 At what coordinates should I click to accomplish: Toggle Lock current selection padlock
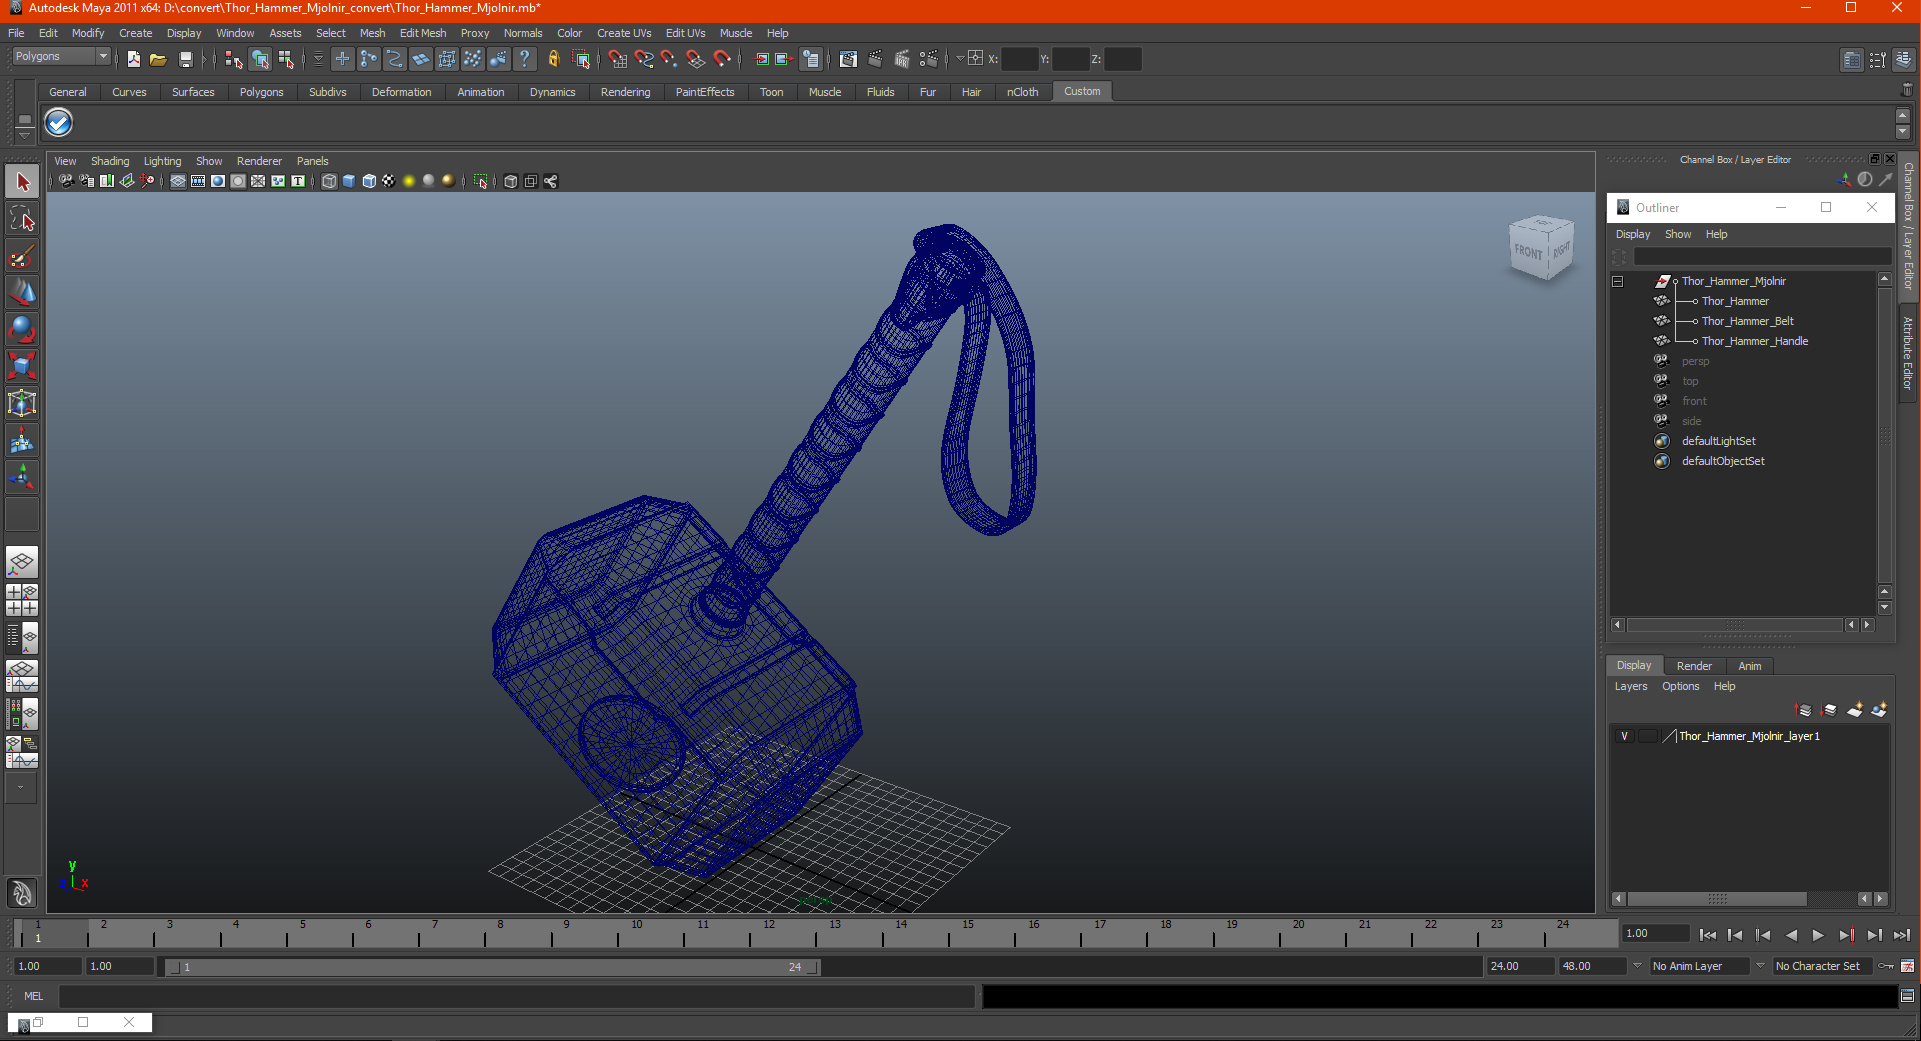click(553, 59)
